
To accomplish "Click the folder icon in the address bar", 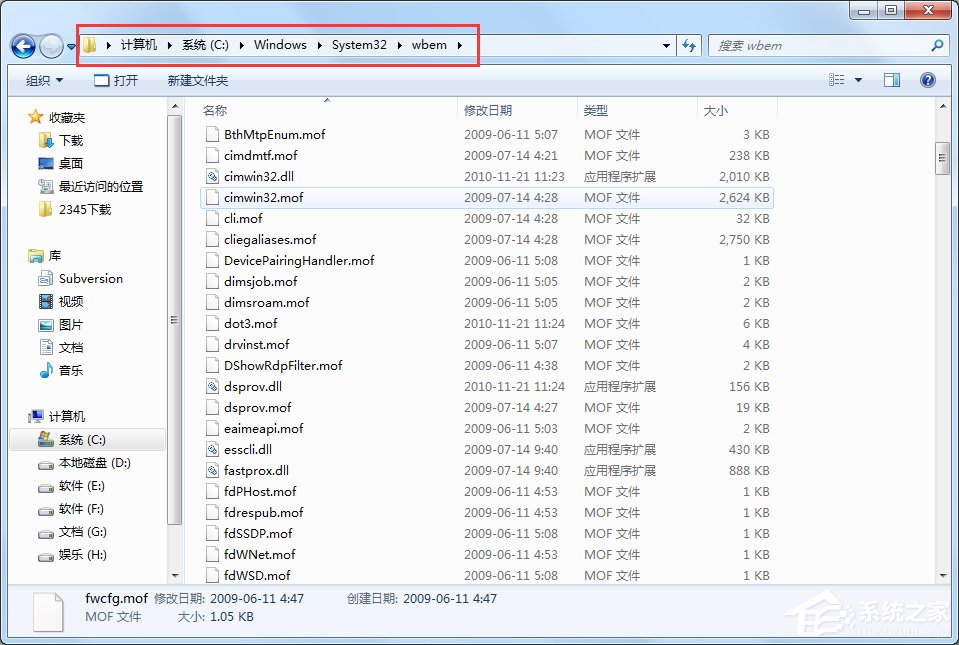I will tap(88, 45).
